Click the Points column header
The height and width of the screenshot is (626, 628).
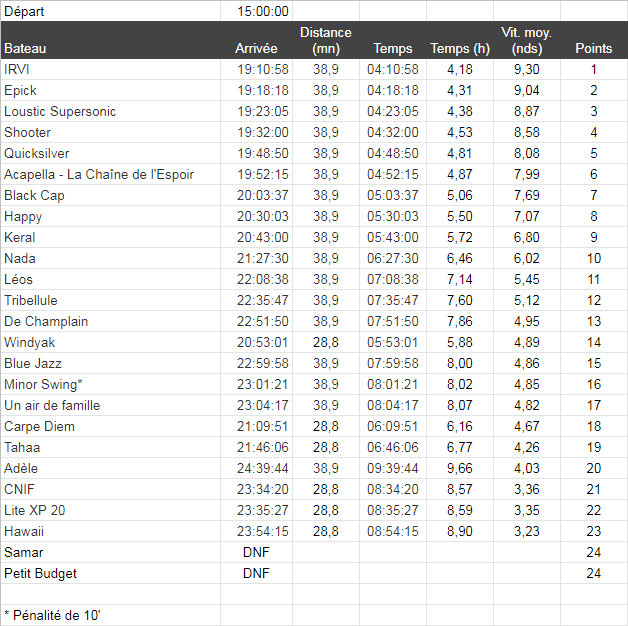coord(594,40)
